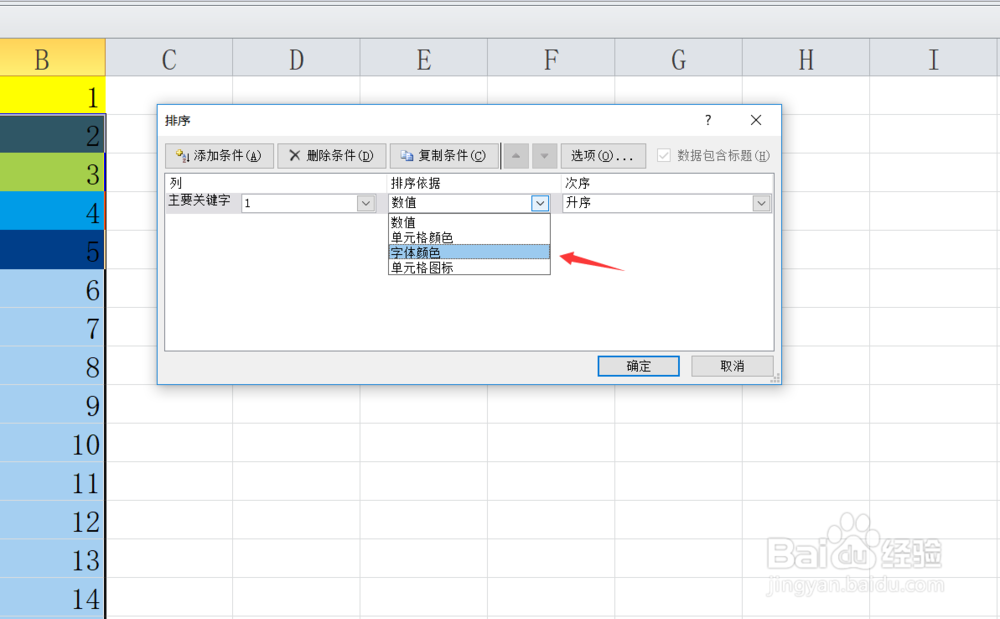The image size is (1000, 619).
Task: Select column D header
Action: point(297,57)
